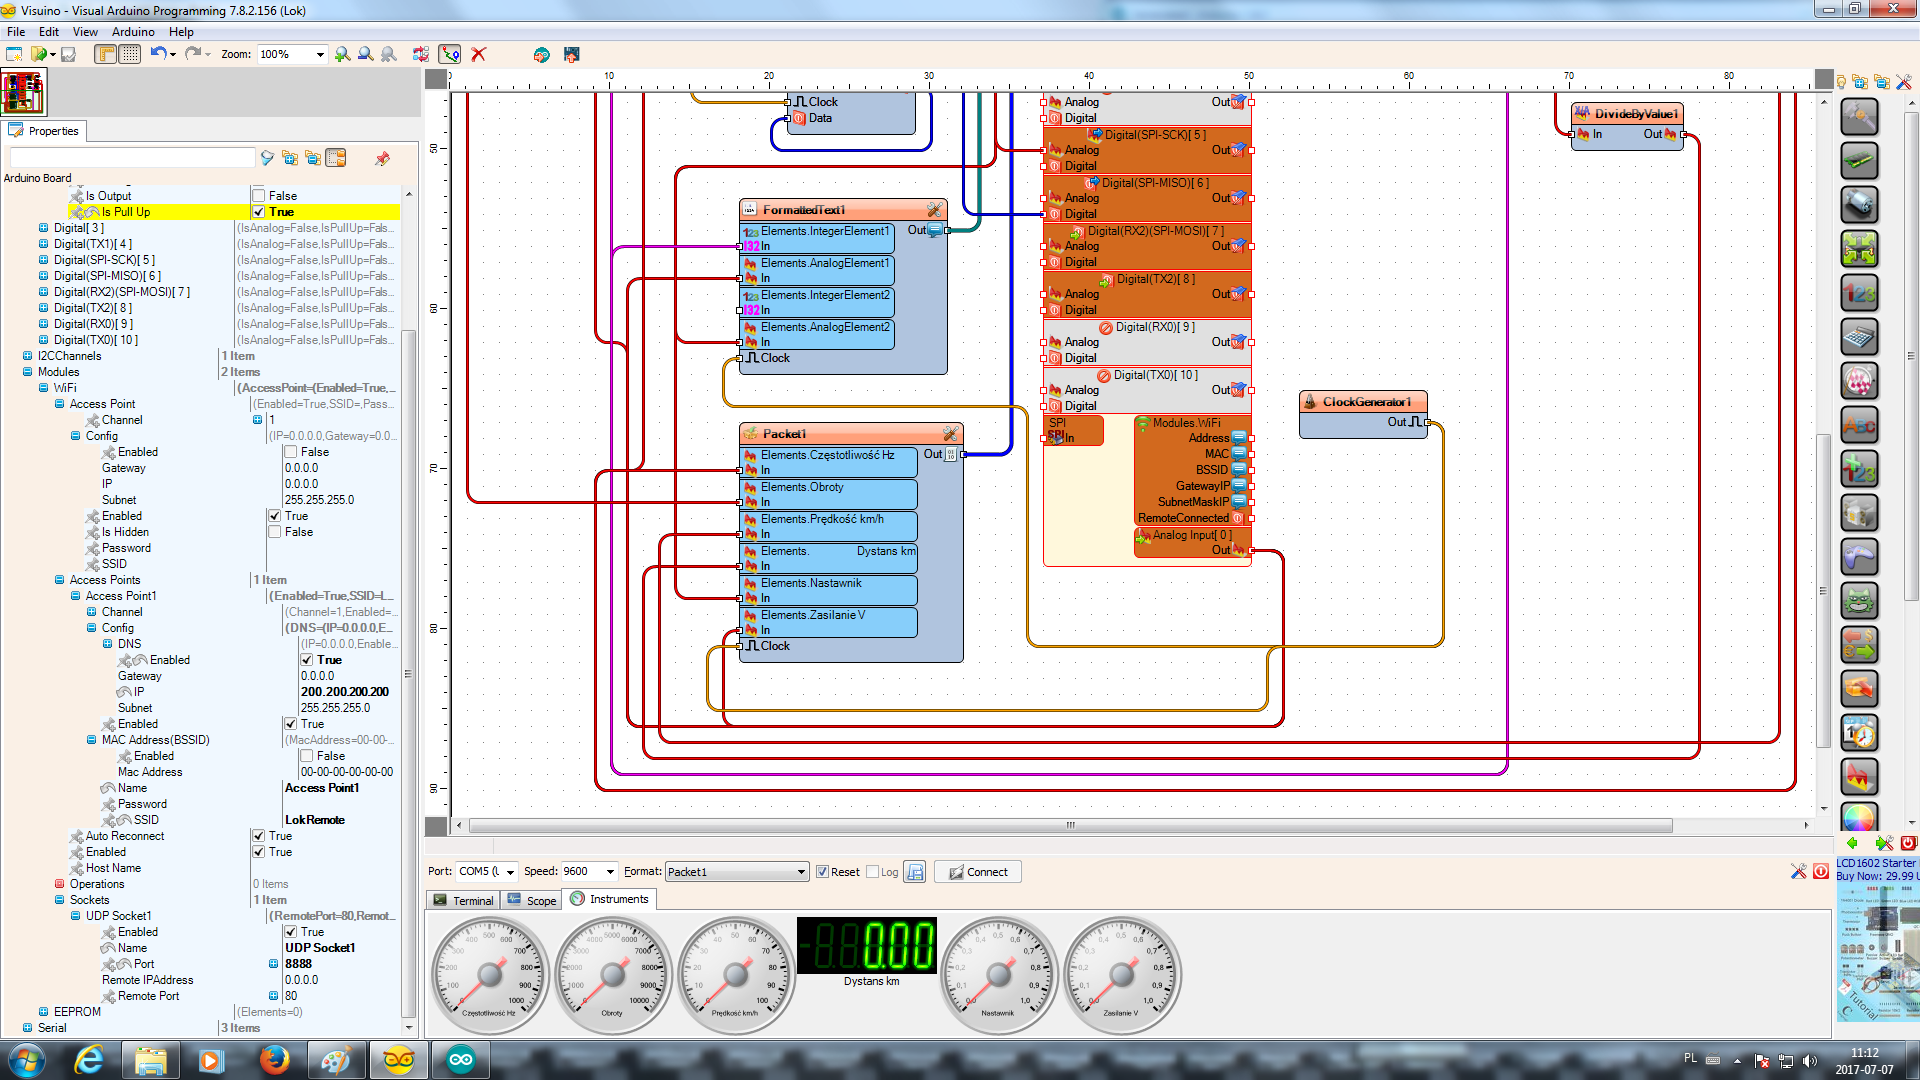The image size is (1920, 1080).
Task: Expand the I2CChannels tree node
Action: point(27,356)
